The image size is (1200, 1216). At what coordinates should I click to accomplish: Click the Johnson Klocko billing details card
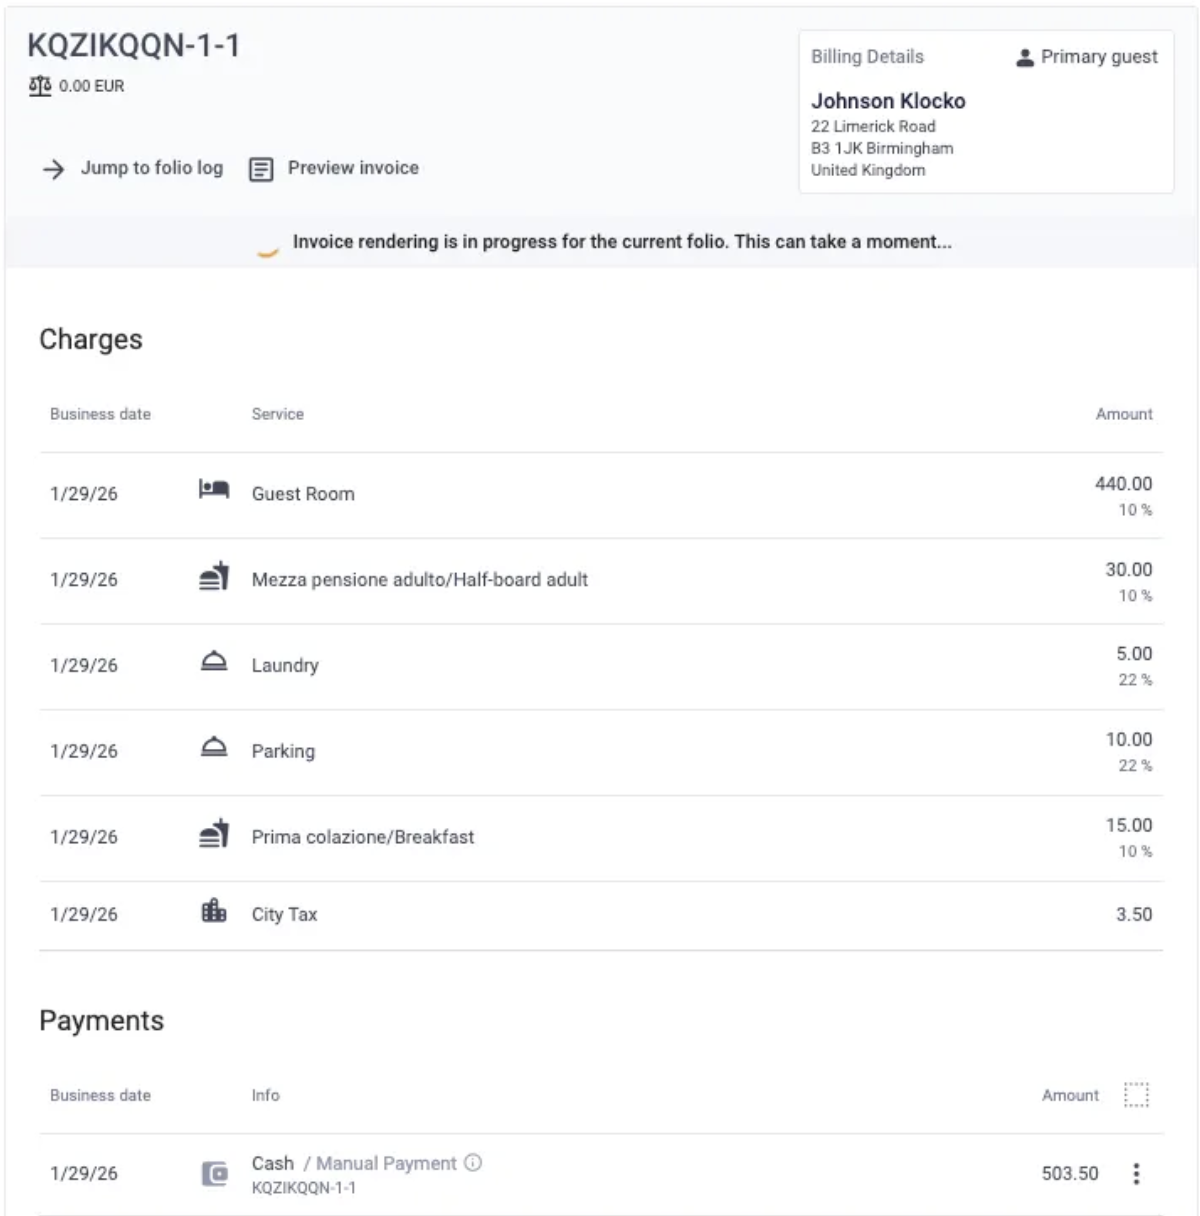(986, 111)
